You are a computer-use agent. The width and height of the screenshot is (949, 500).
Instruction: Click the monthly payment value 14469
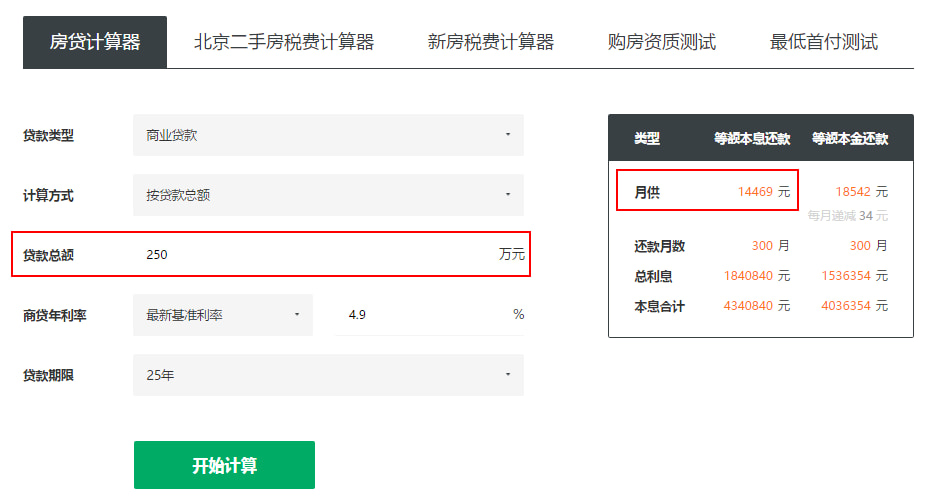click(755, 191)
